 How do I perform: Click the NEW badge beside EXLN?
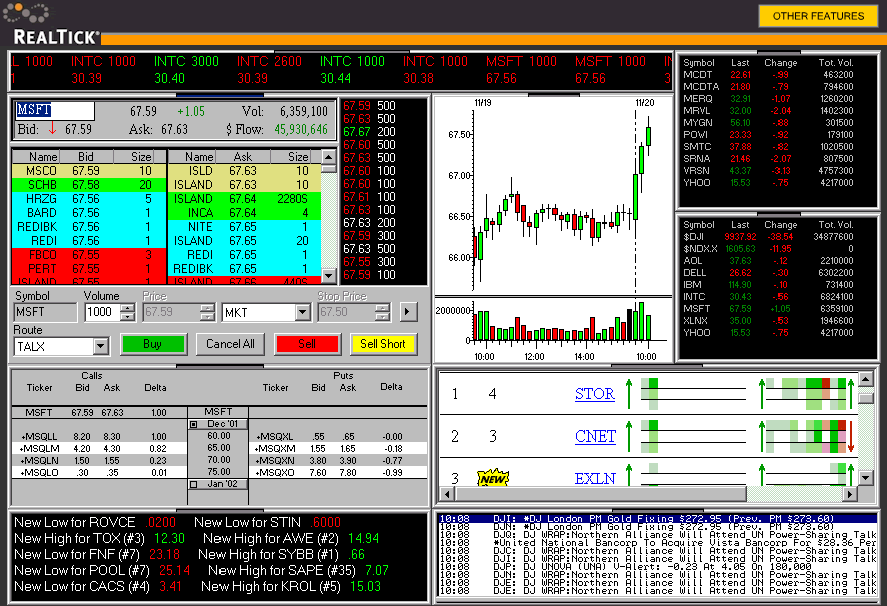493,478
